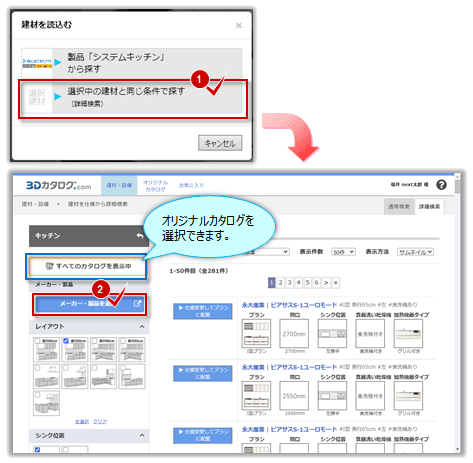Switch to the 通常検索 tab
Image resolution: width=473 pixels, height=463 pixels.
coord(399,207)
